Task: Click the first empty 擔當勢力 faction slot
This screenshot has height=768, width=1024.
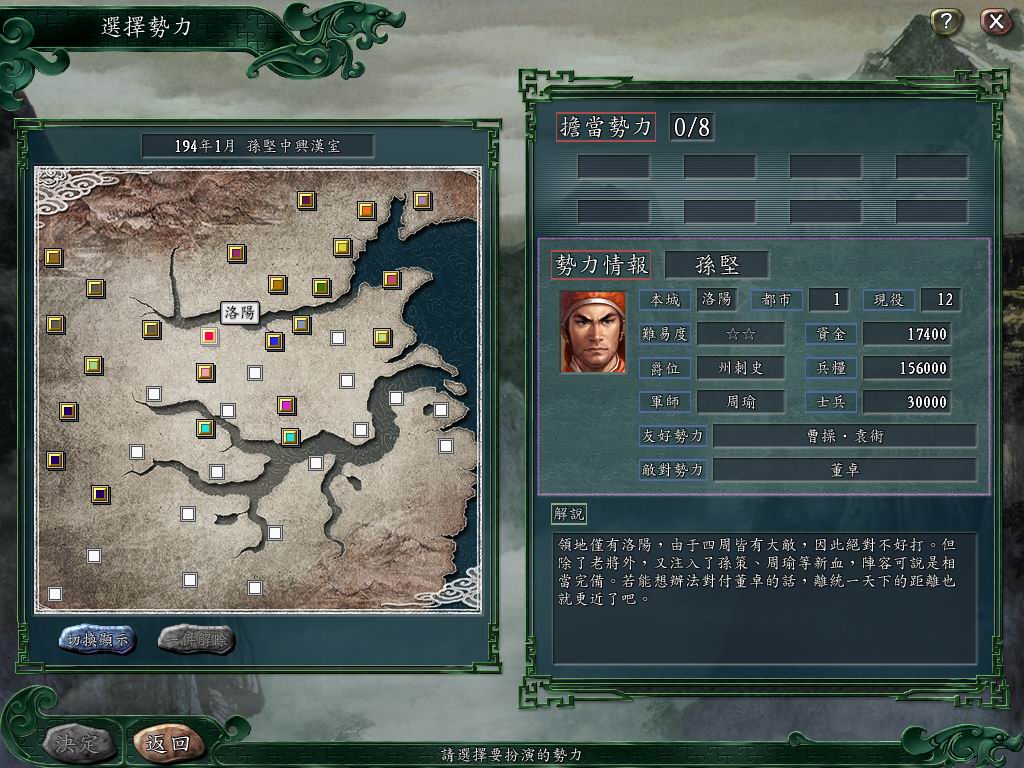Action: (613, 167)
